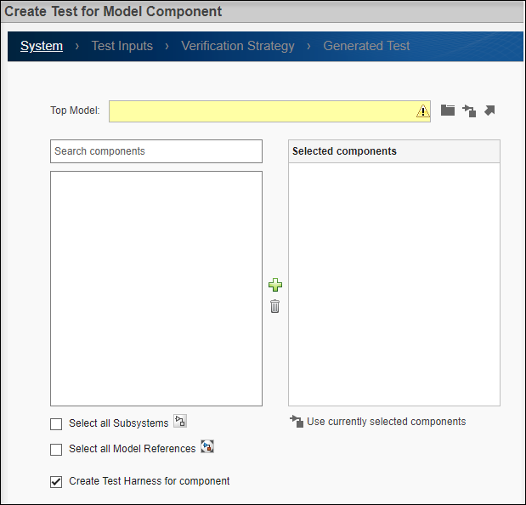This screenshot has height=505, width=526.
Task: Go to the Generated Test step
Action: click(366, 46)
